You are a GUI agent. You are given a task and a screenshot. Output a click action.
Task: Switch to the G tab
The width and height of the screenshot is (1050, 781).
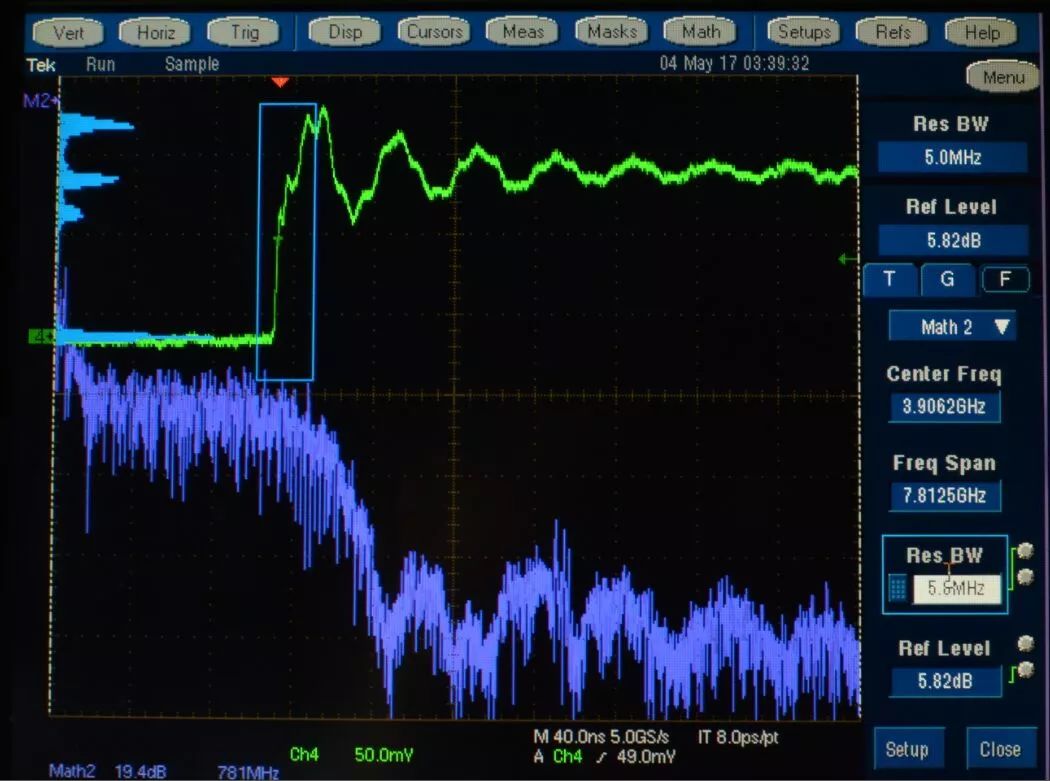[946, 279]
